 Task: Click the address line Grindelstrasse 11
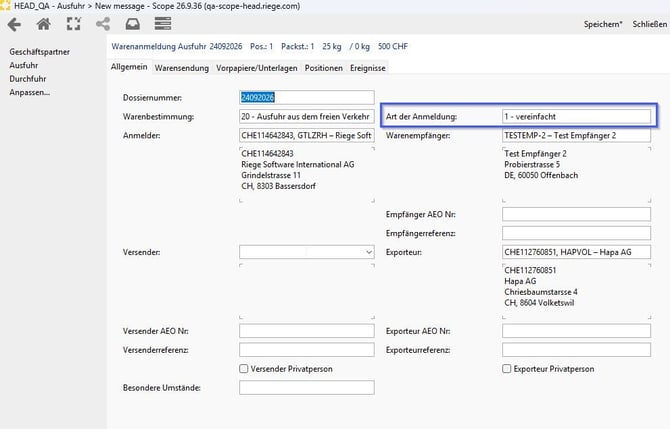[271, 175]
